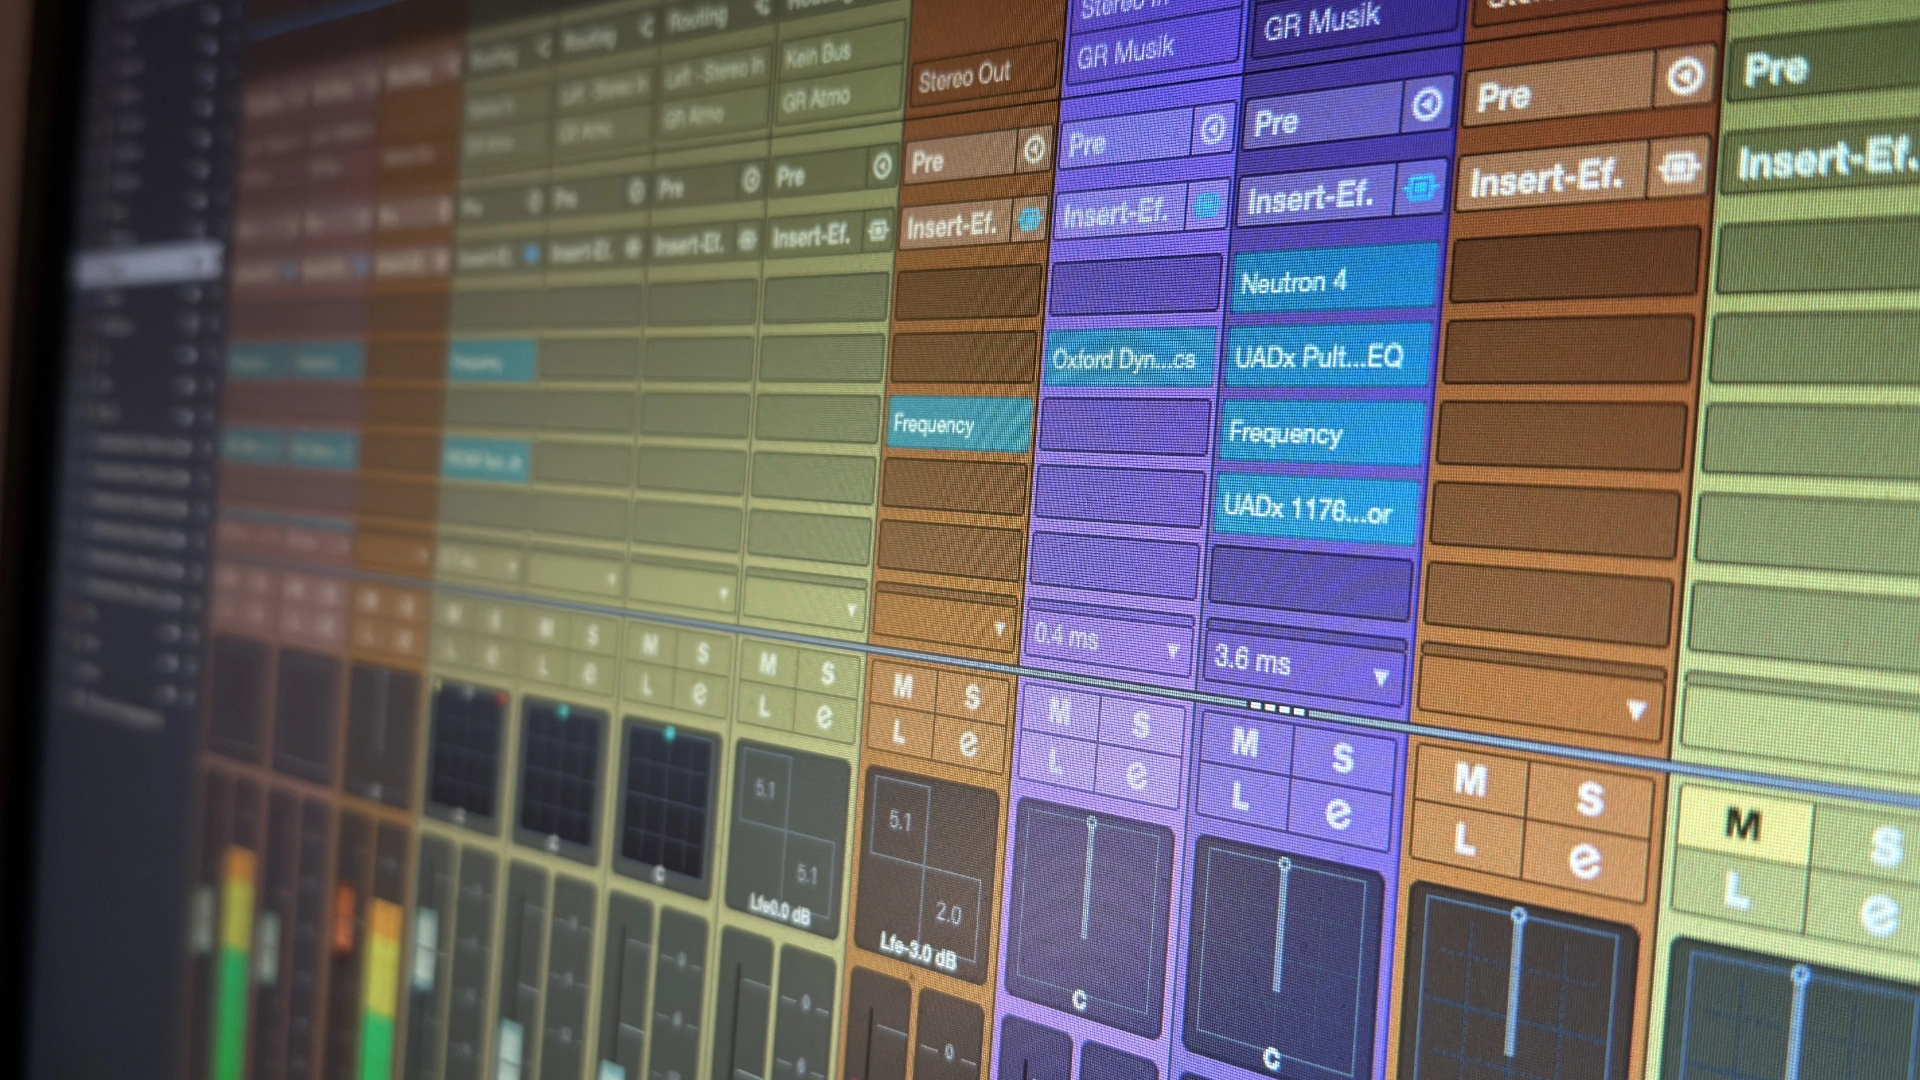Mute the 3.6 ms GR Musik channel
This screenshot has height=1080, width=1920.
[x=1245, y=743]
